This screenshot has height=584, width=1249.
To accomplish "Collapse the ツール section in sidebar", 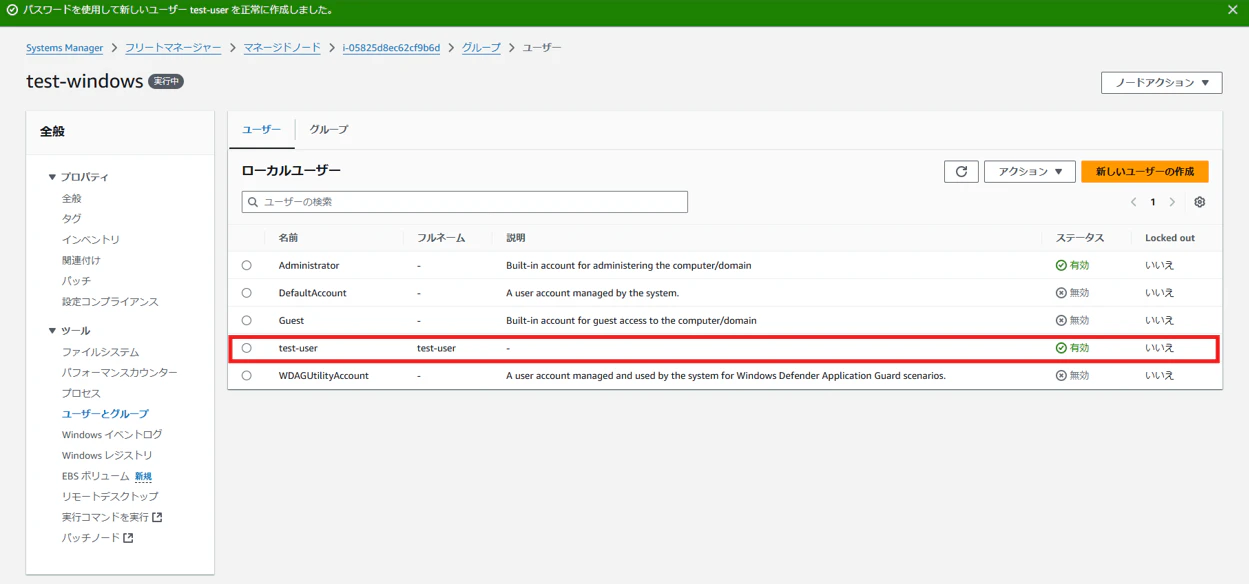I will 52,331.
